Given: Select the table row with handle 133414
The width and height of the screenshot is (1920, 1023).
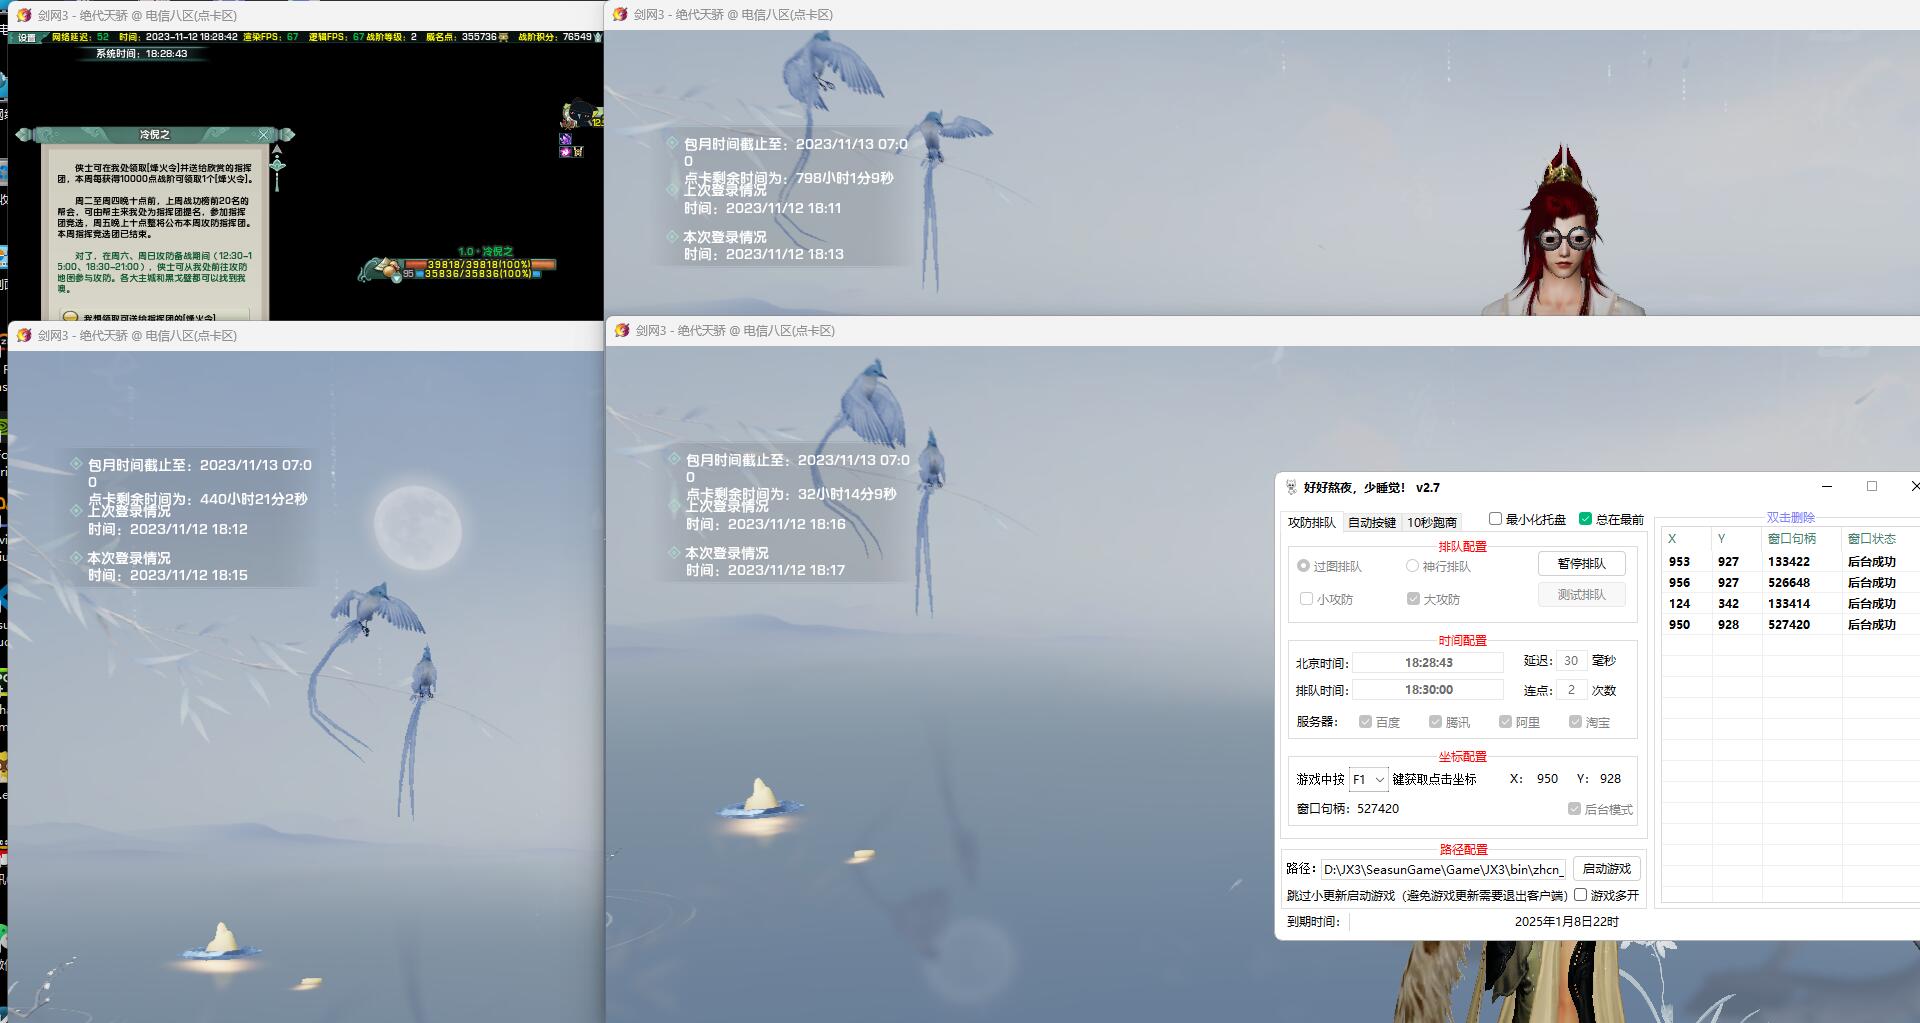Looking at the screenshot, I should [x=1788, y=604].
